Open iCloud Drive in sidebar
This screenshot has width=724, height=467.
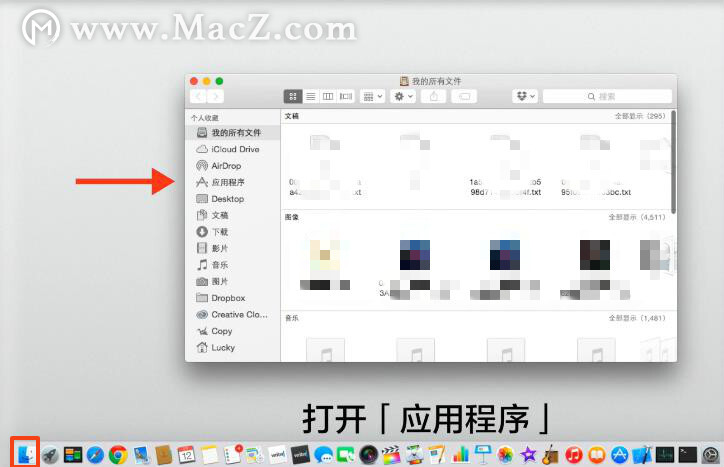(x=228, y=149)
